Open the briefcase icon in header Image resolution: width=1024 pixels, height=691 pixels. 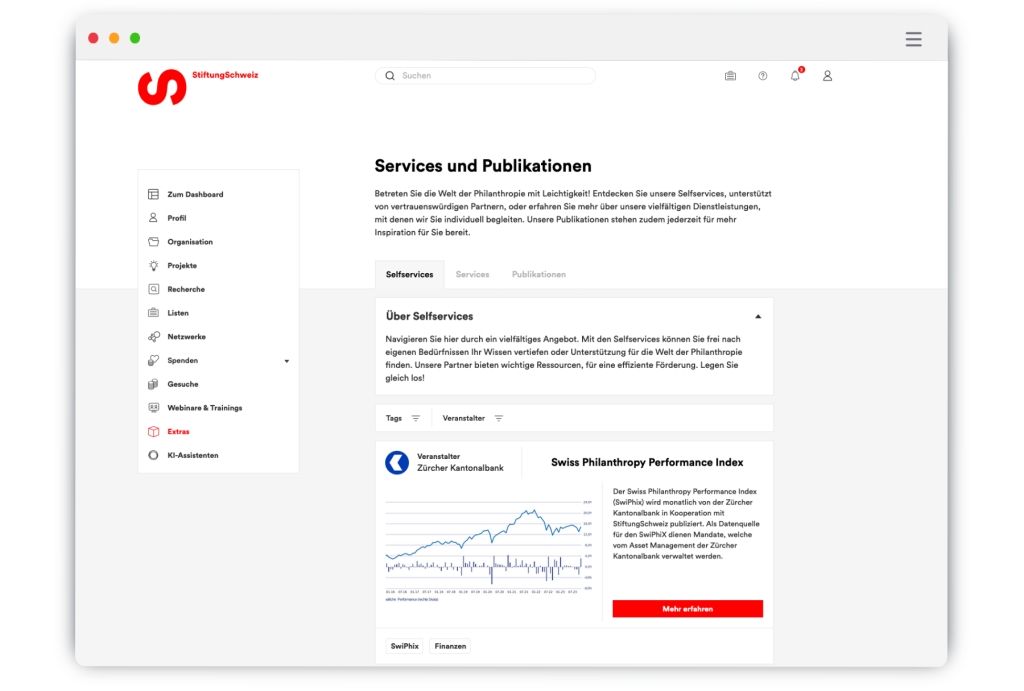pyautogui.click(x=730, y=76)
